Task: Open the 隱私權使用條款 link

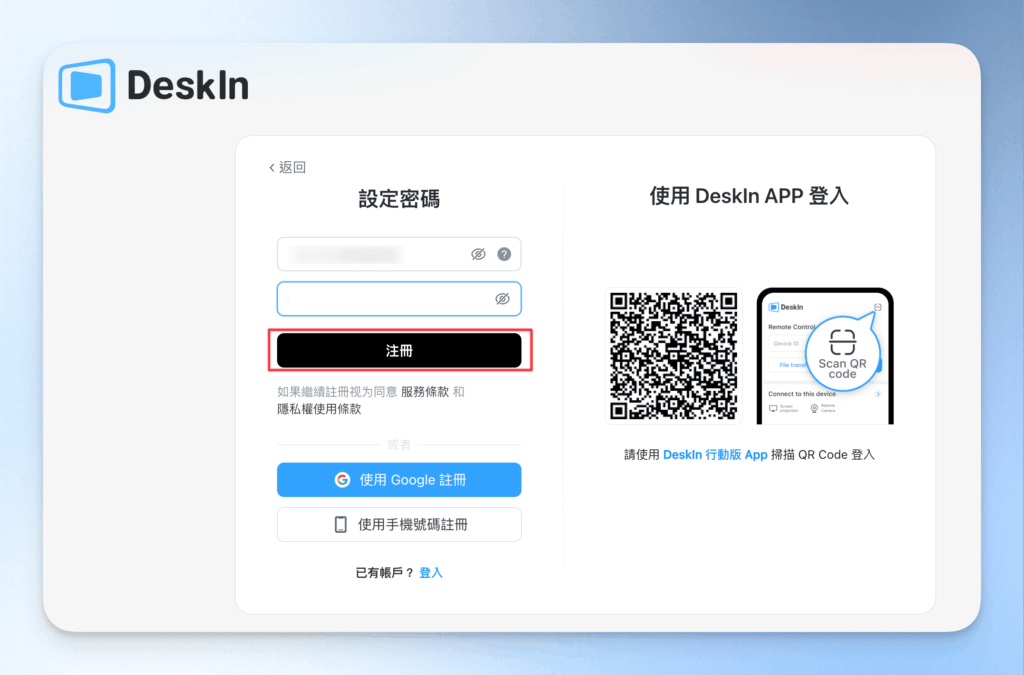Action: click(319, 409)
